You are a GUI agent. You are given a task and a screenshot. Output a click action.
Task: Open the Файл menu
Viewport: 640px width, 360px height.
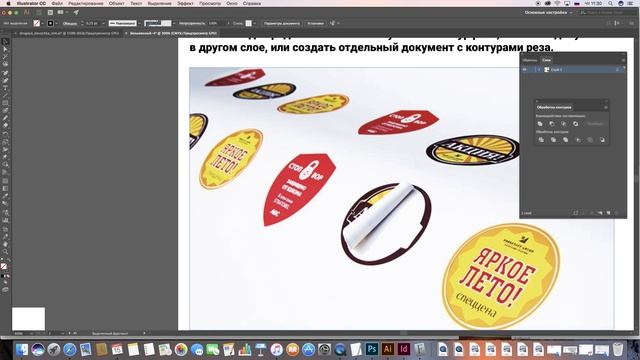57,3
